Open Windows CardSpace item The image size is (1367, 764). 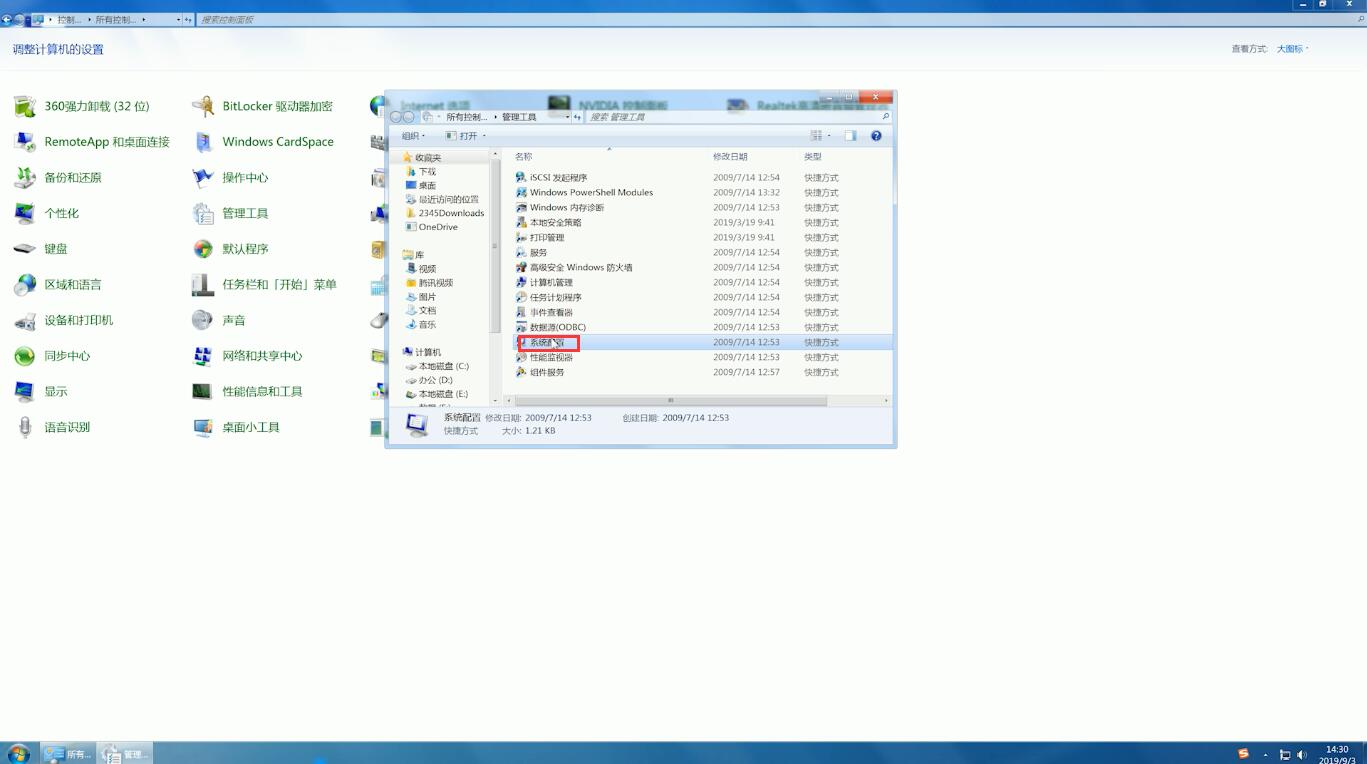[263, 142]
